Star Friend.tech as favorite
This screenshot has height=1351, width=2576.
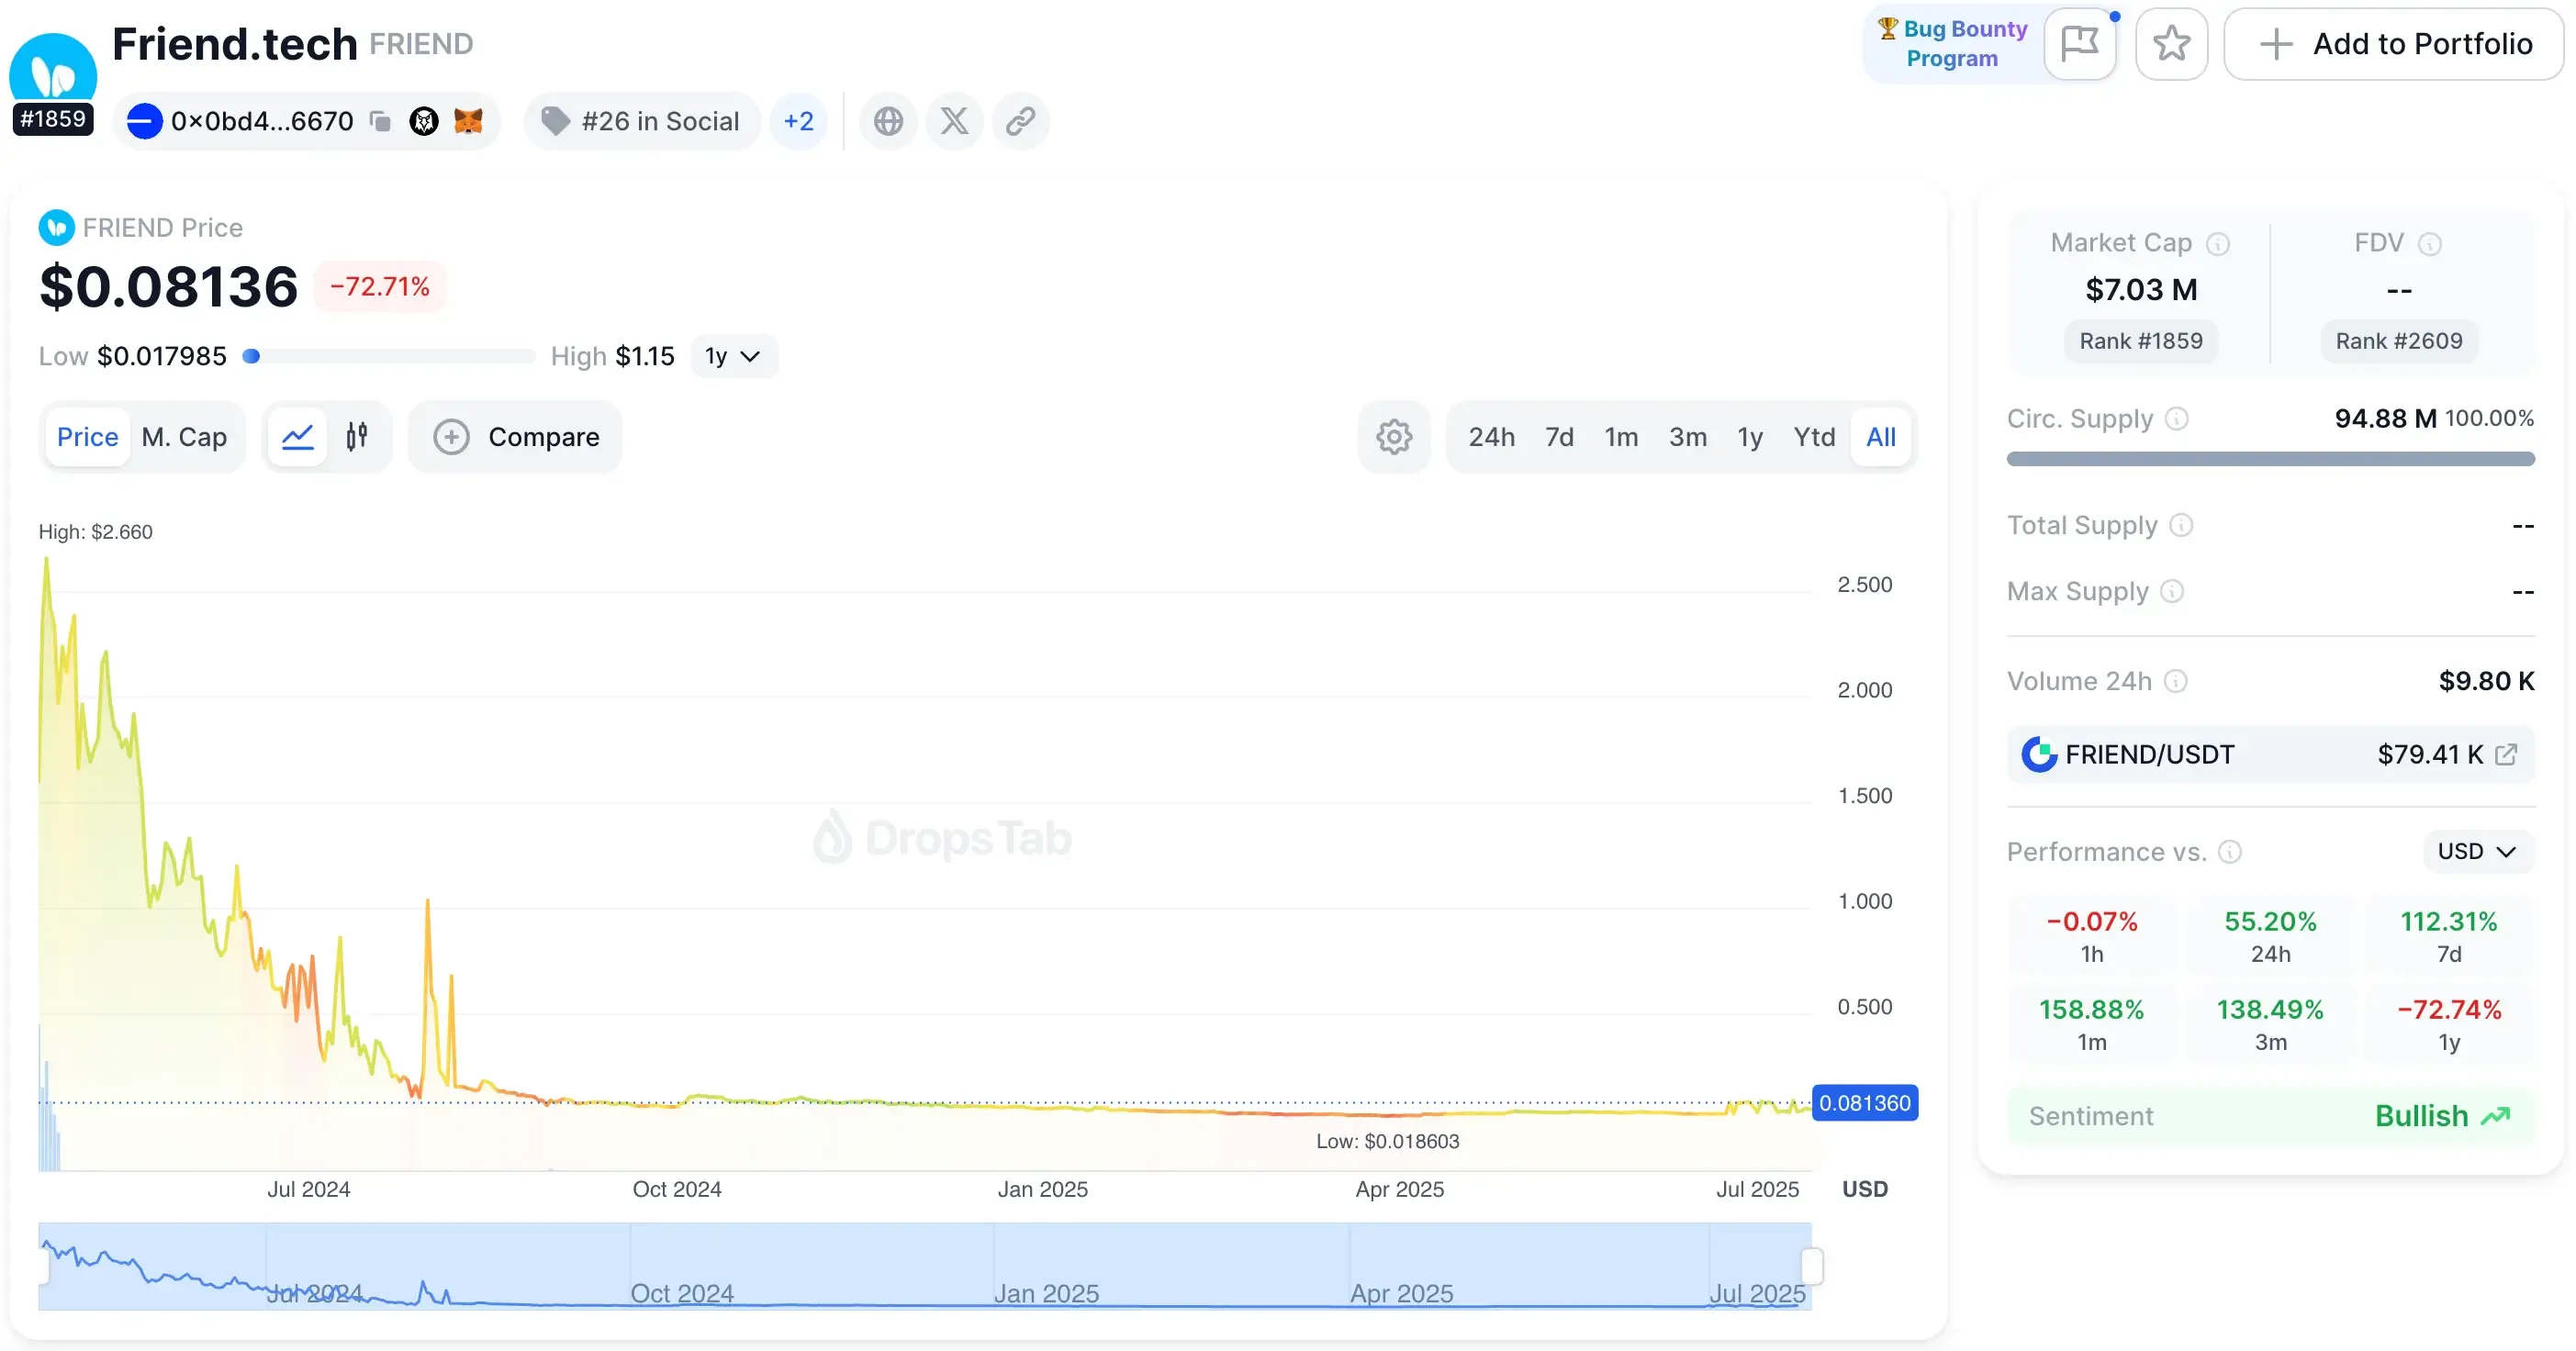(2171, 44)
